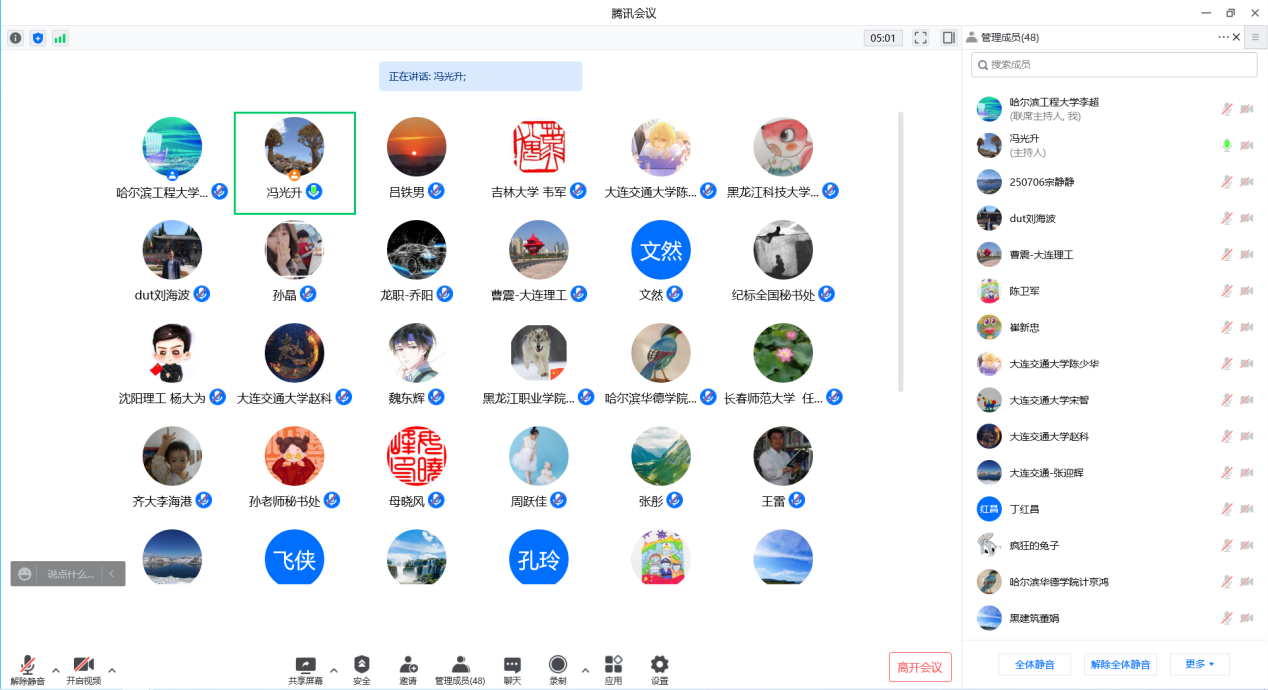Open the security (安全) options
The image size is (1268, 690).
click(362, 665)
